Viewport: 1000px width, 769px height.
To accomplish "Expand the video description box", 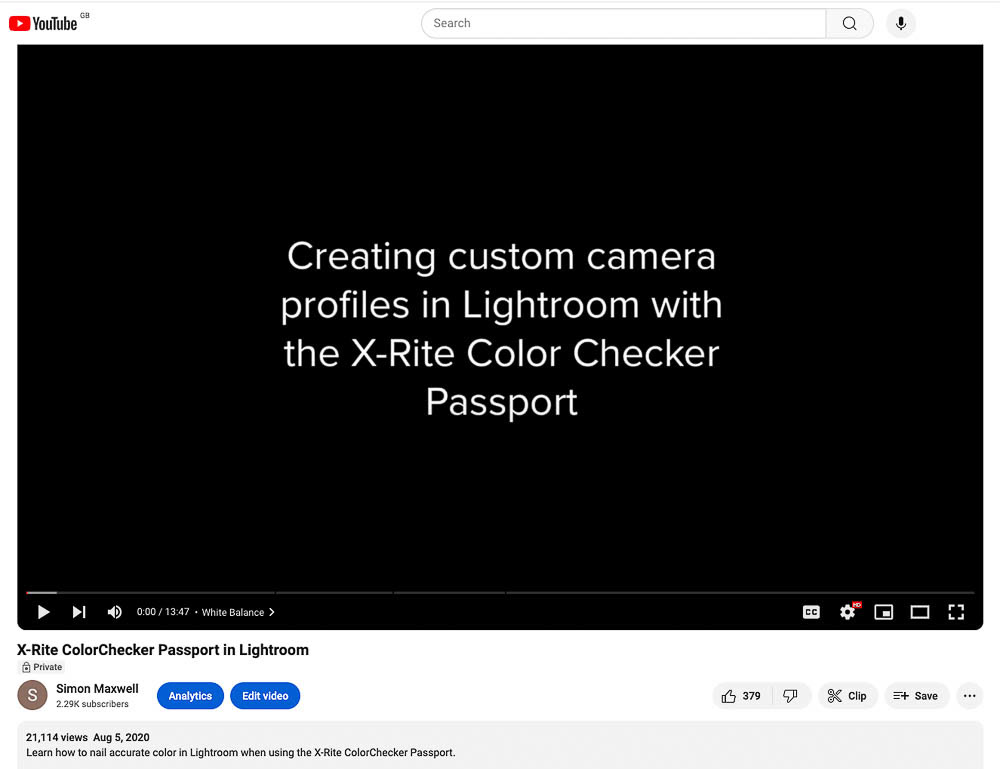I will 500,745.
